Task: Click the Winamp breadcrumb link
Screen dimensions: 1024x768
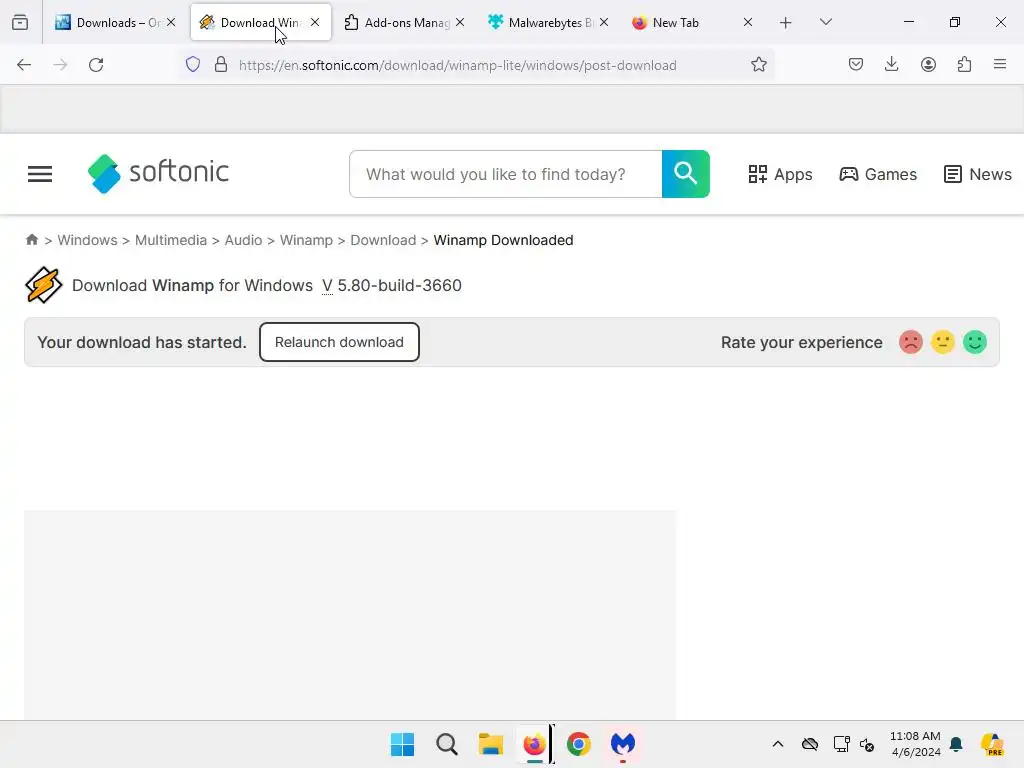Action: click(306, 240)
